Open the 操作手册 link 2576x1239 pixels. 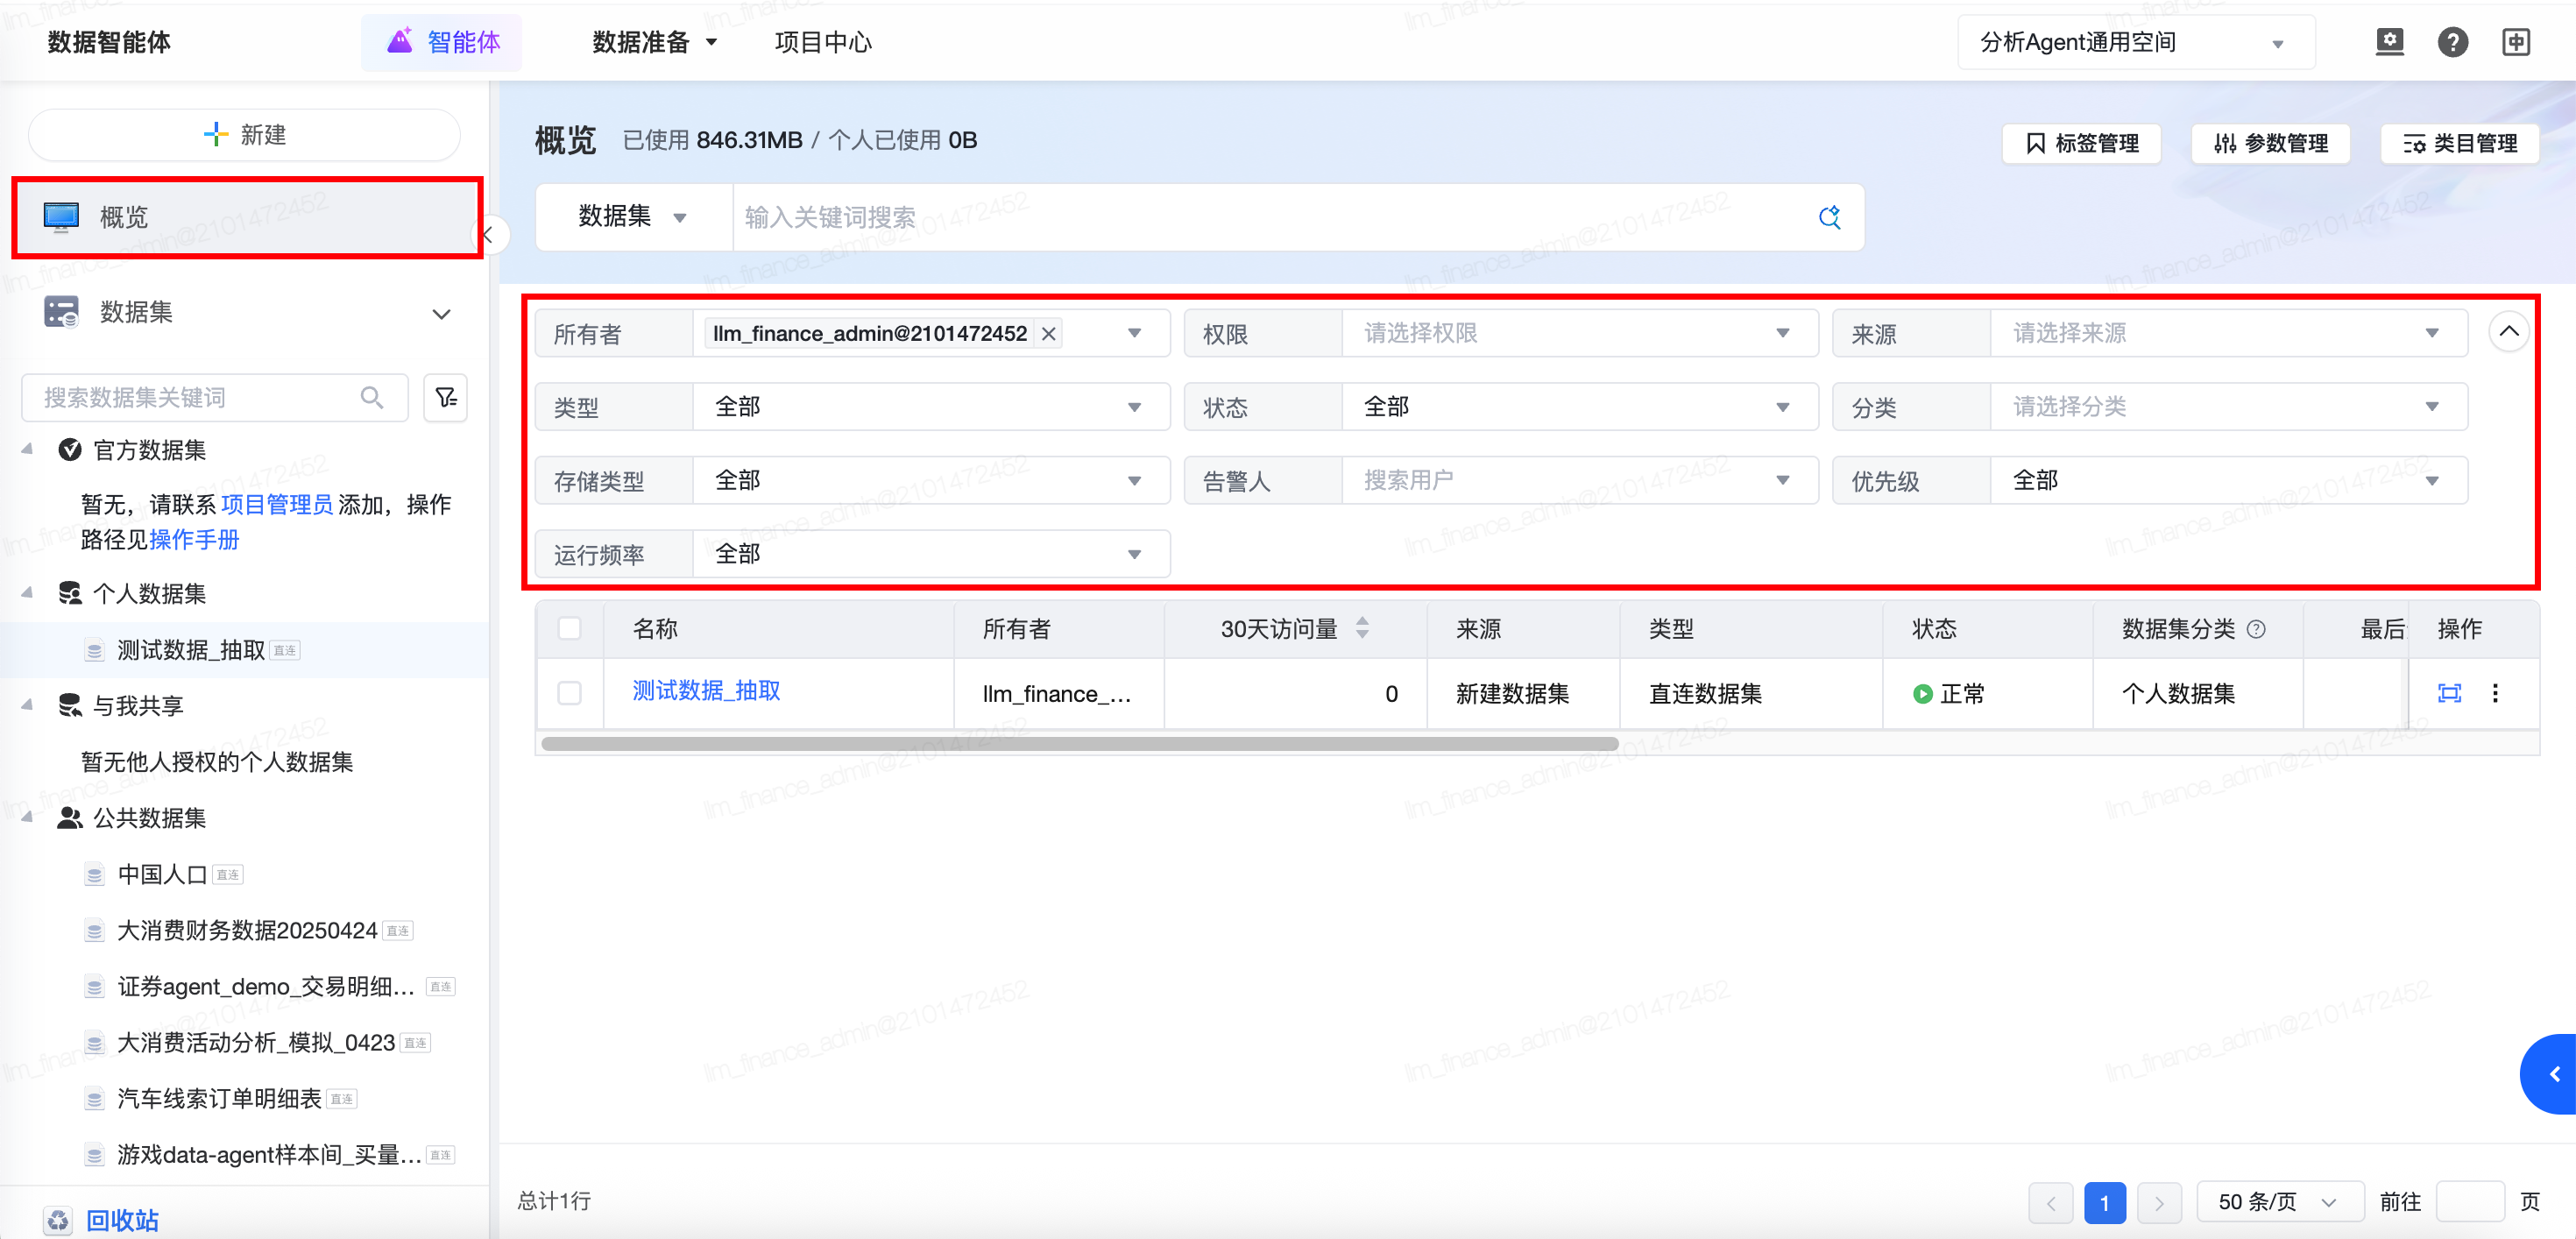pyautogui.click(x=194, y=540)
